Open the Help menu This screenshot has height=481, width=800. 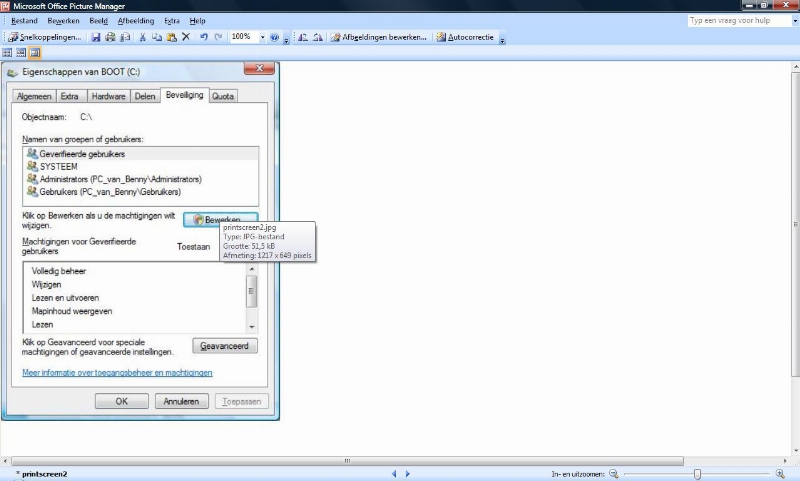(197, 21)
